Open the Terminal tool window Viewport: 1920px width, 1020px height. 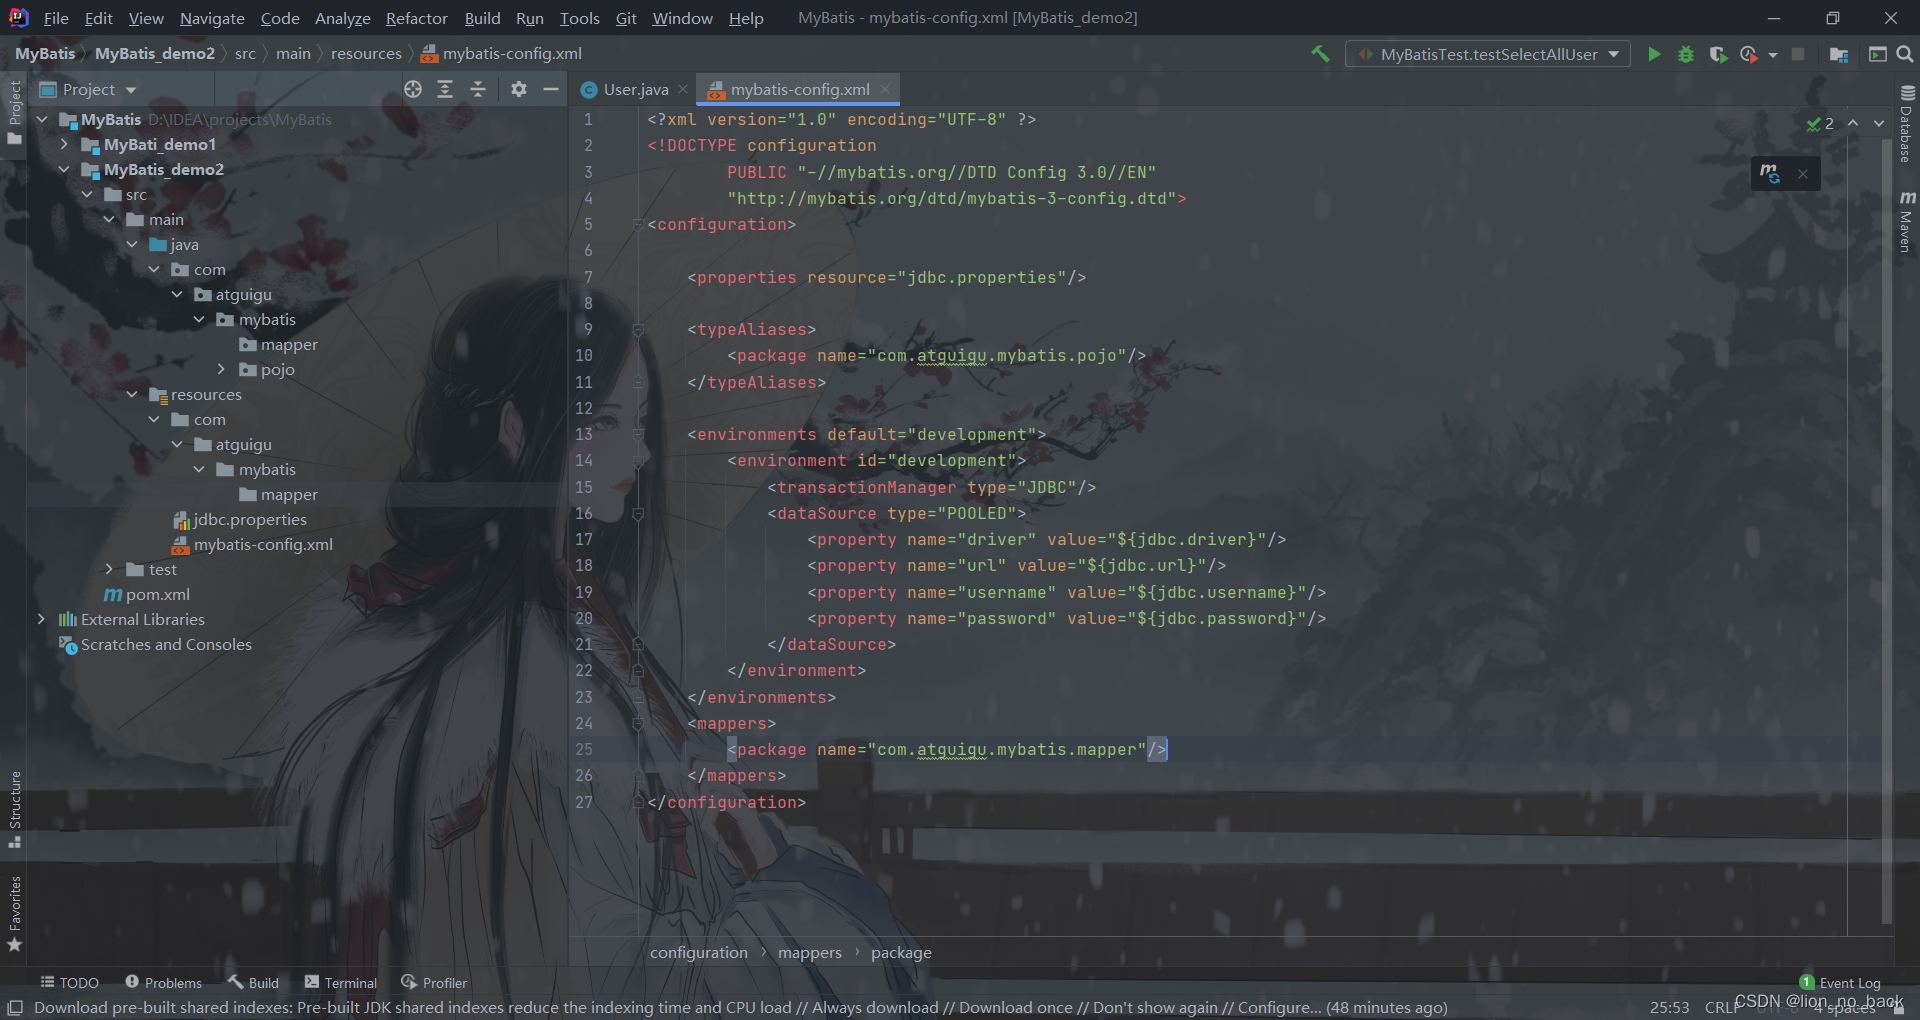(x=341, y=983)
